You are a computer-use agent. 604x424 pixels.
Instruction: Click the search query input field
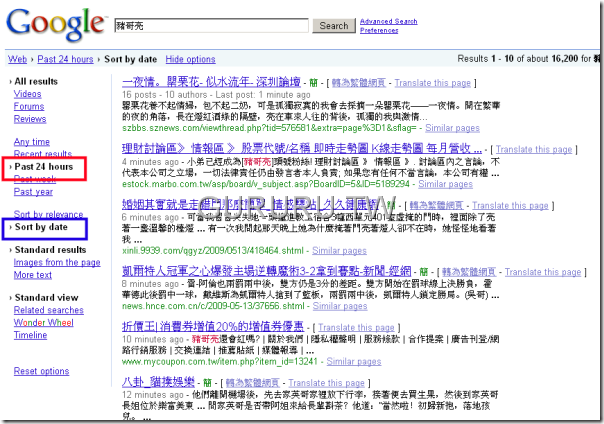(211, 26)
